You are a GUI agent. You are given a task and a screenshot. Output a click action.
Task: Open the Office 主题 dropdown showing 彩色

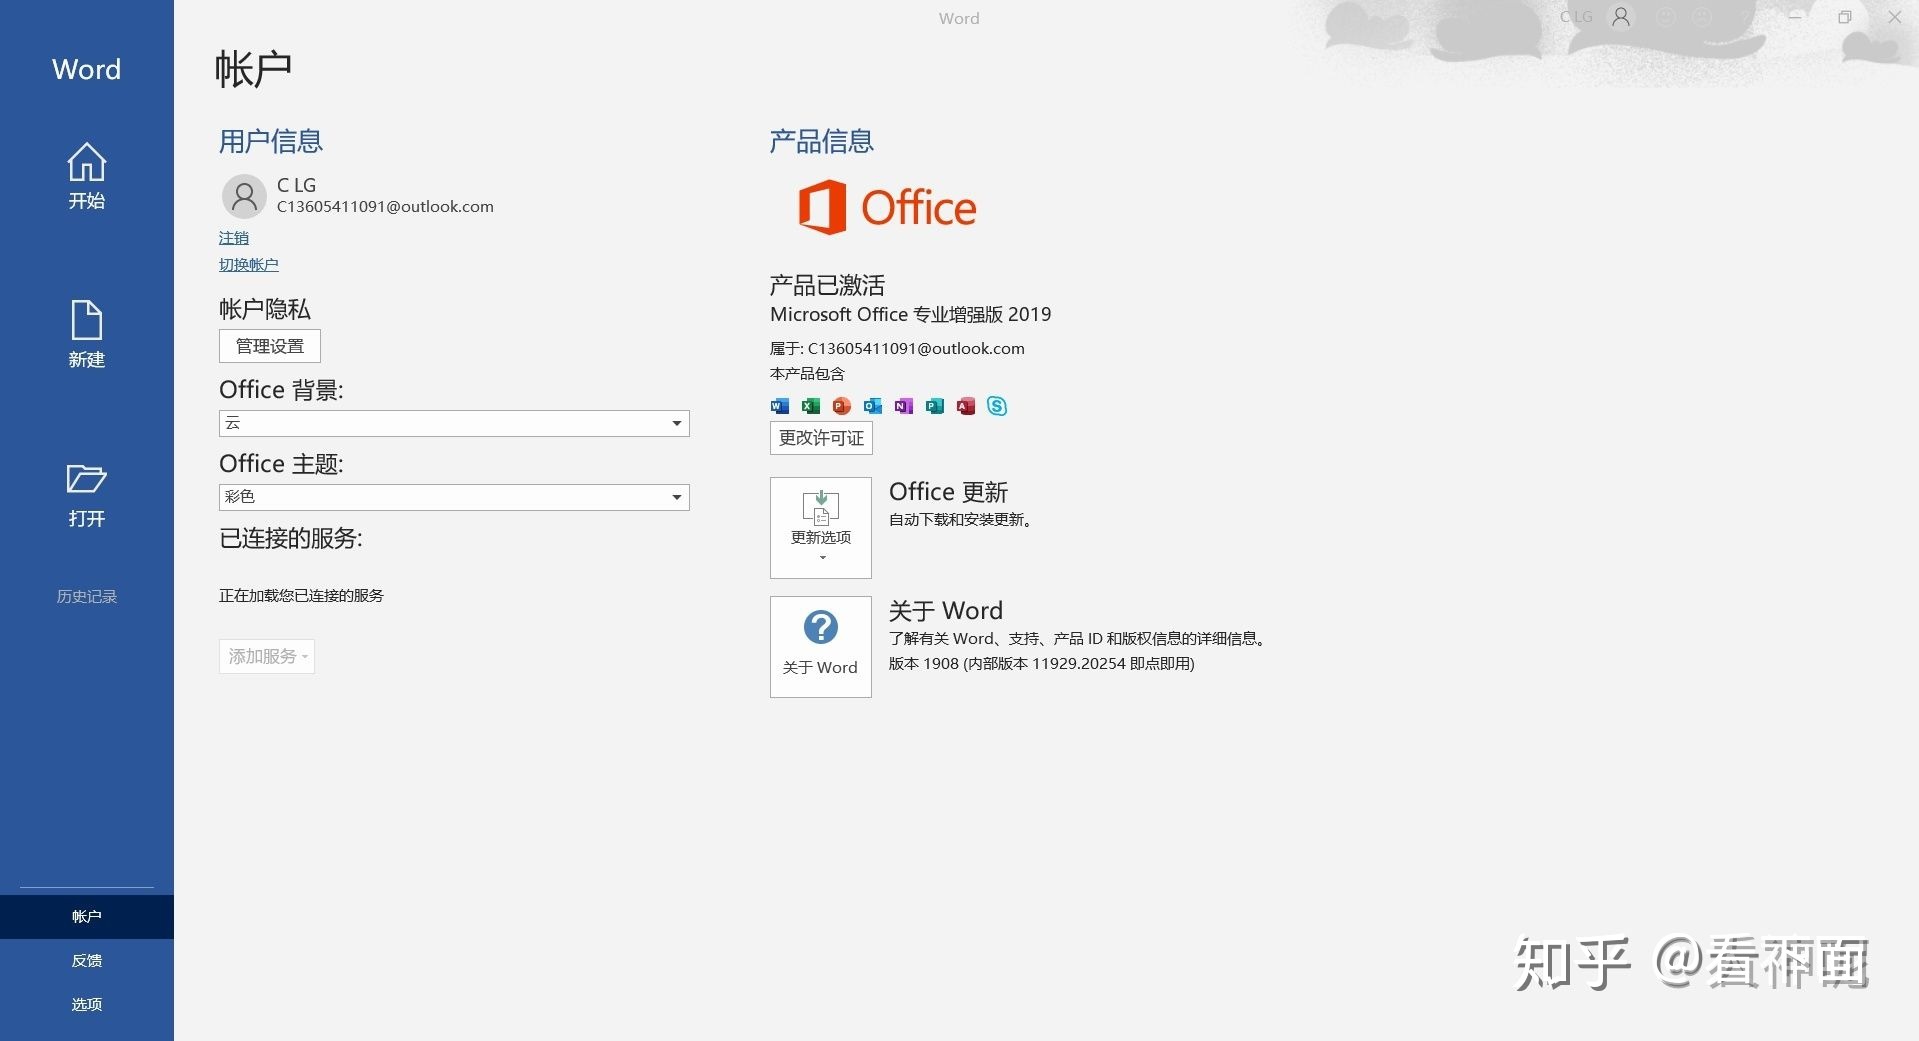pyautogui.click(x=454, y=497)
